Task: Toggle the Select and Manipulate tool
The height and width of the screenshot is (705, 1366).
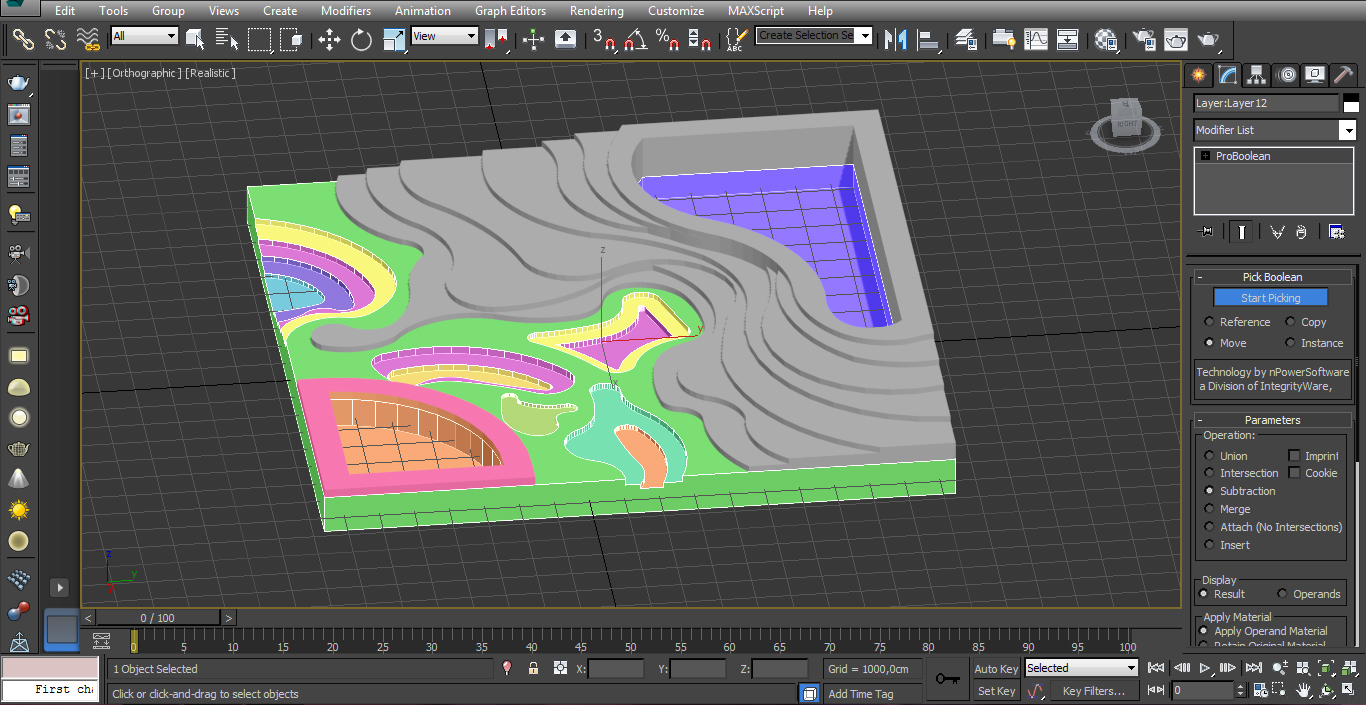Action: tap(533, 39)
